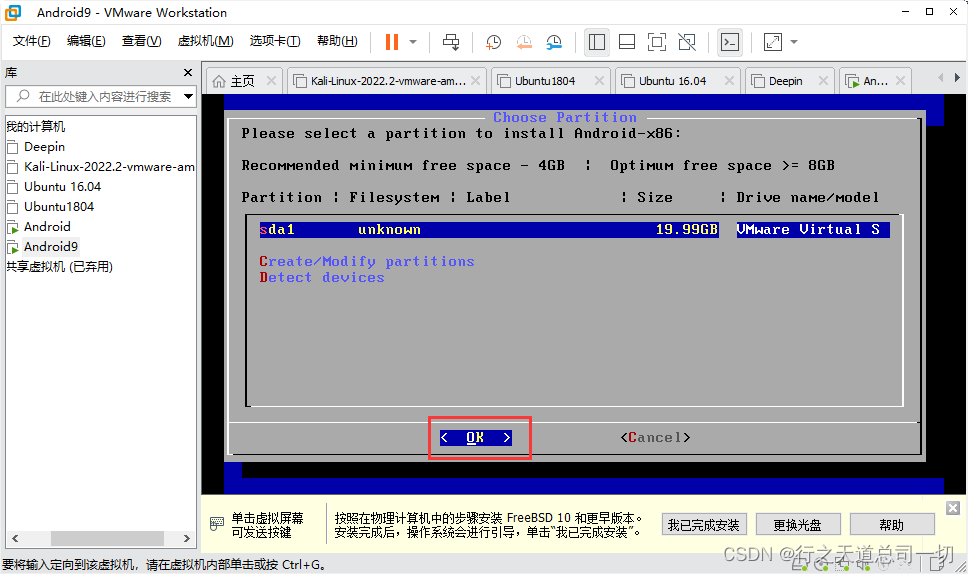Click the 更换光盘 button
This screenshot has width=968, height=574.
pyautogui.click(x=798, y=525)
